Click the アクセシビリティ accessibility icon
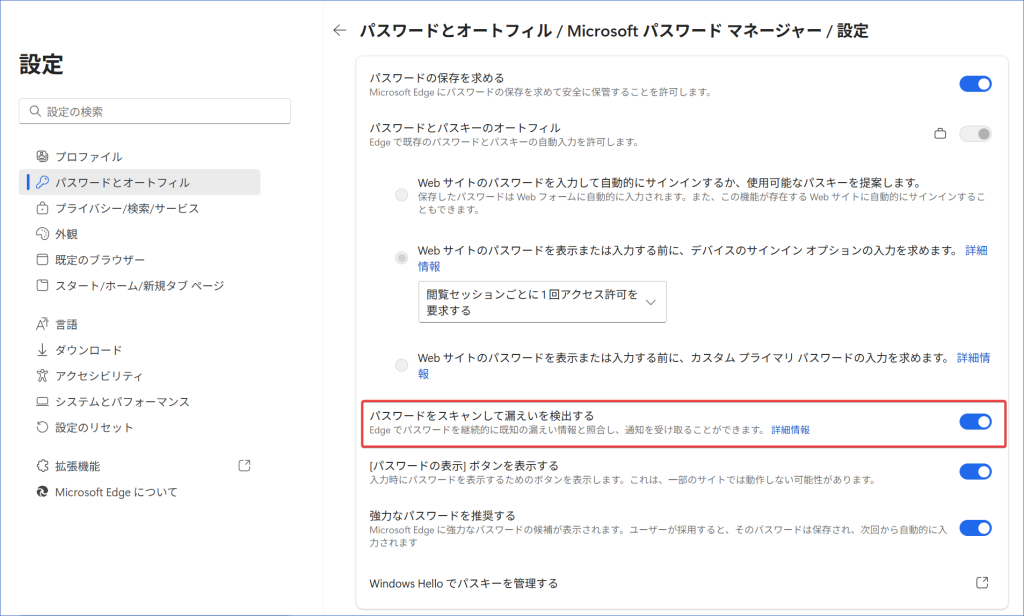Viewport: 1024px width, 616px height. [42, 376]
